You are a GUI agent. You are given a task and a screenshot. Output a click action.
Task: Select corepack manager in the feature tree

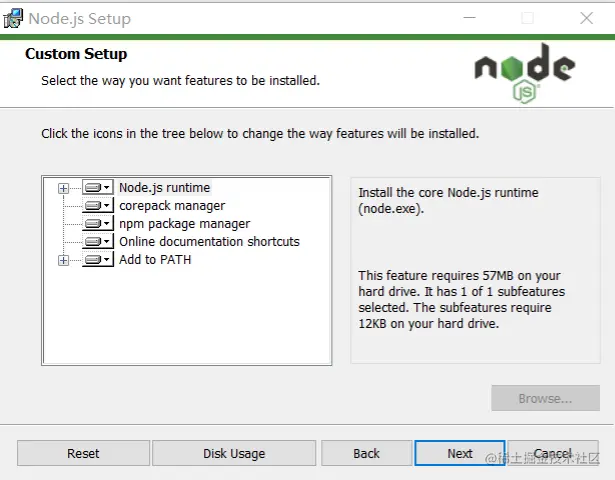pyautogui.click(x=172, y=205)
